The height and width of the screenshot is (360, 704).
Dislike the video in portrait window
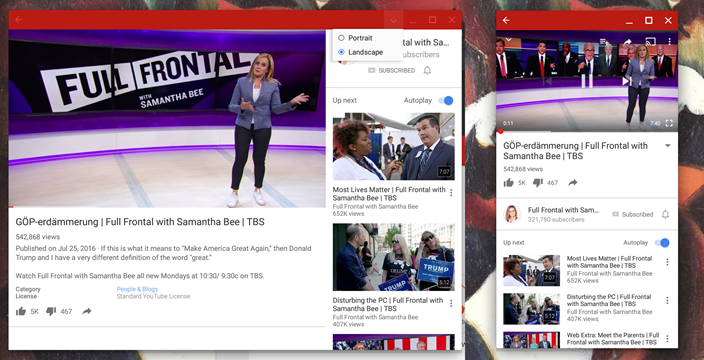tap(537, 183)
